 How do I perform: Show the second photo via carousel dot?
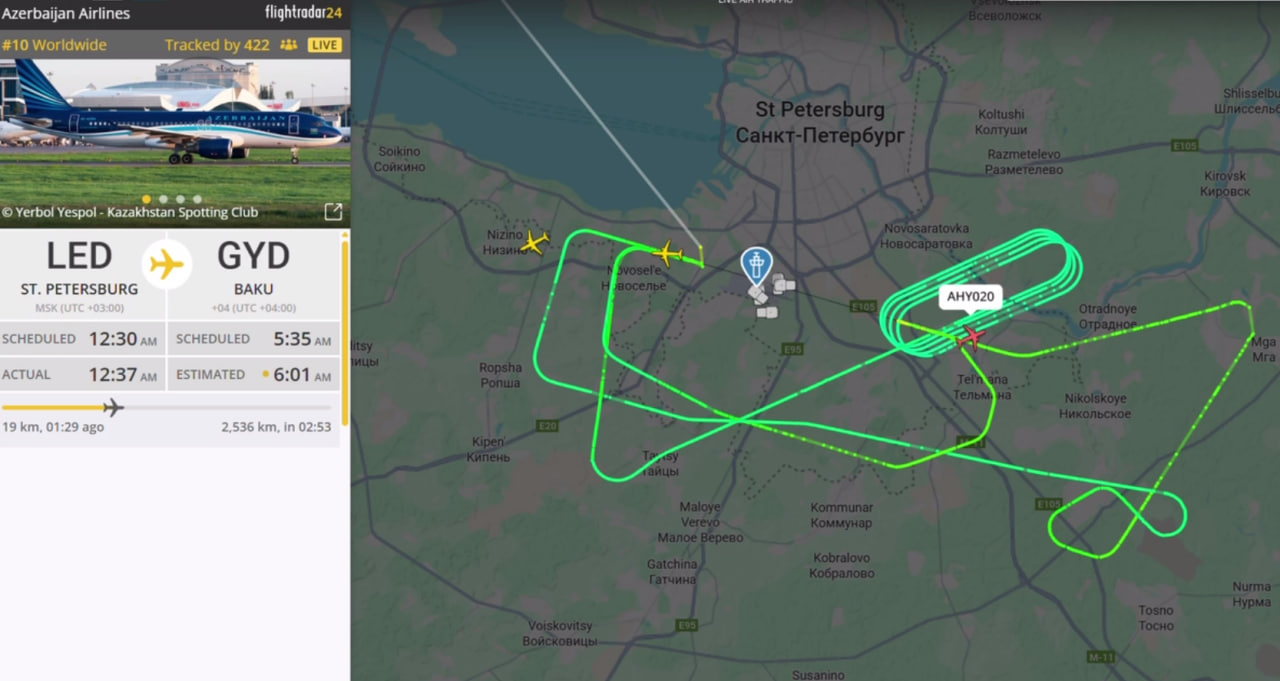tap(164, 199)
